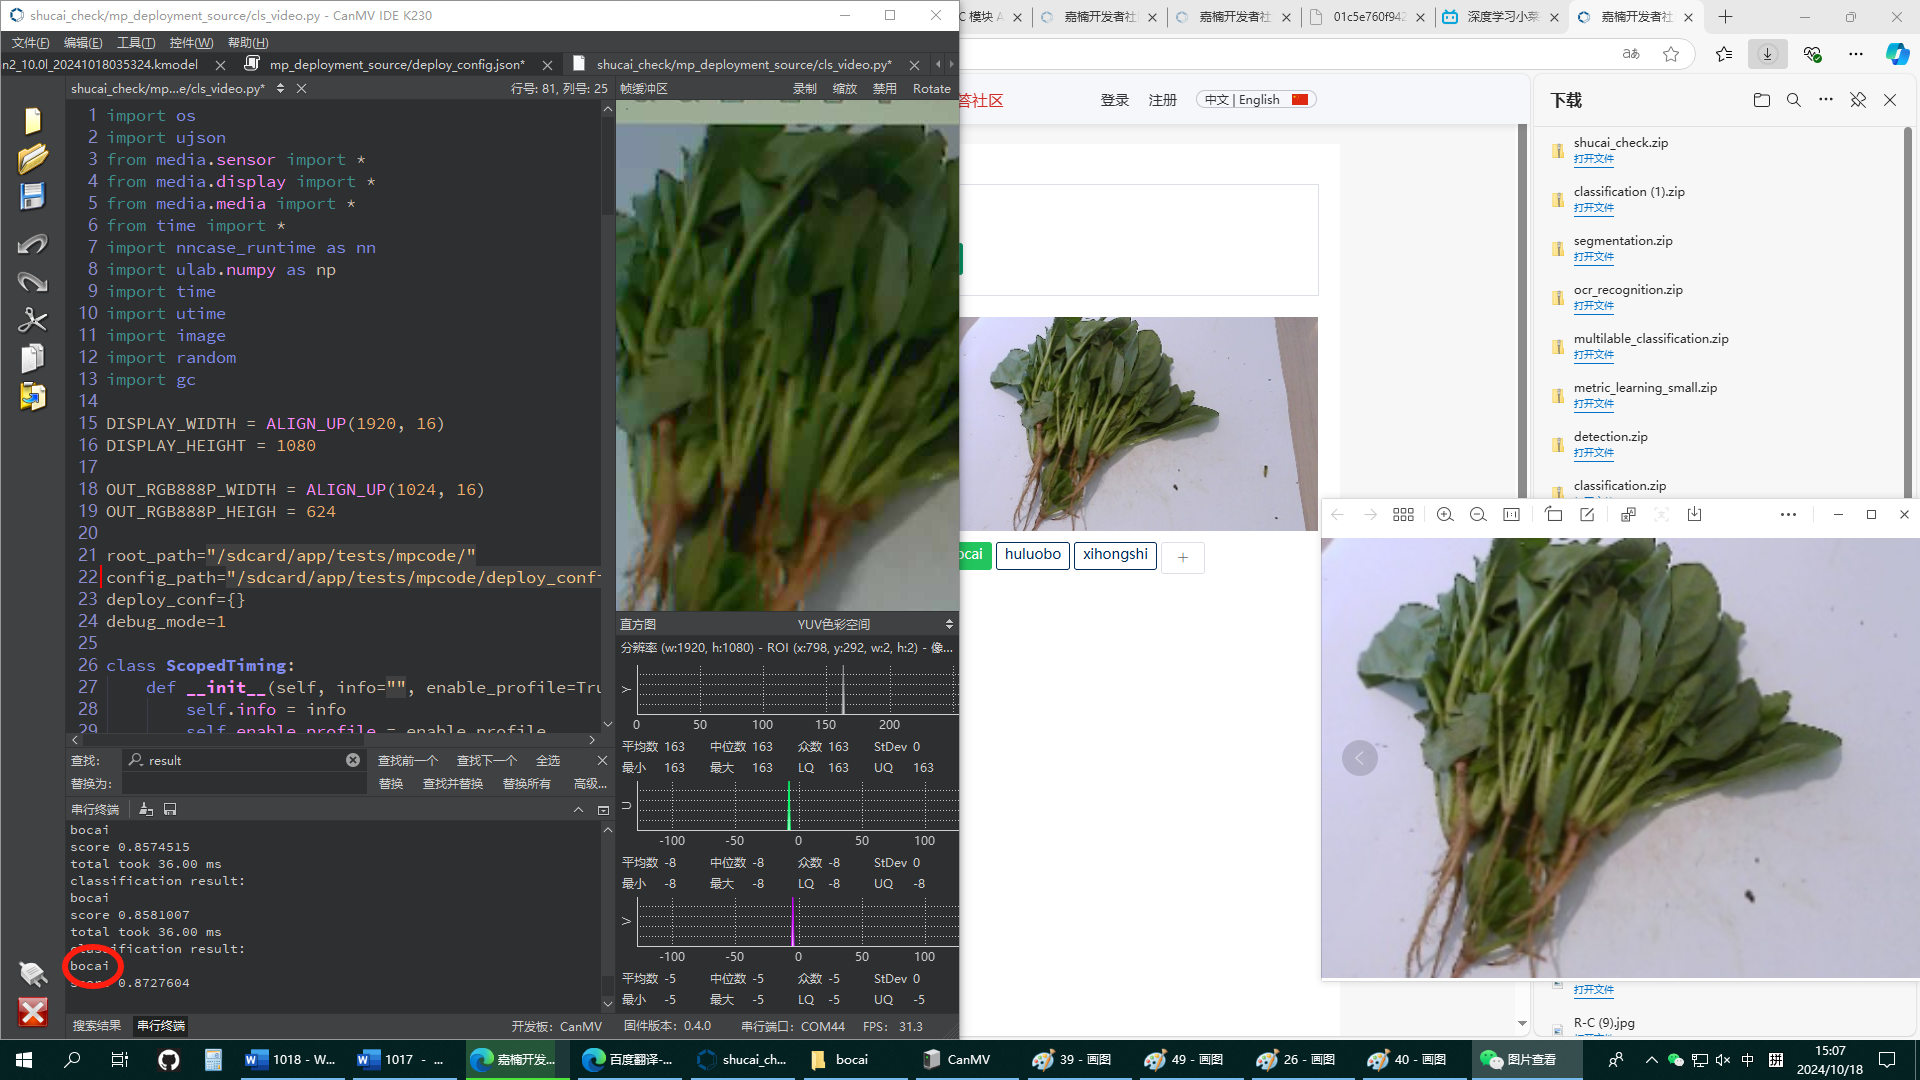
Task: Click the huluobo label tag
Action: tap(1032, 555)
